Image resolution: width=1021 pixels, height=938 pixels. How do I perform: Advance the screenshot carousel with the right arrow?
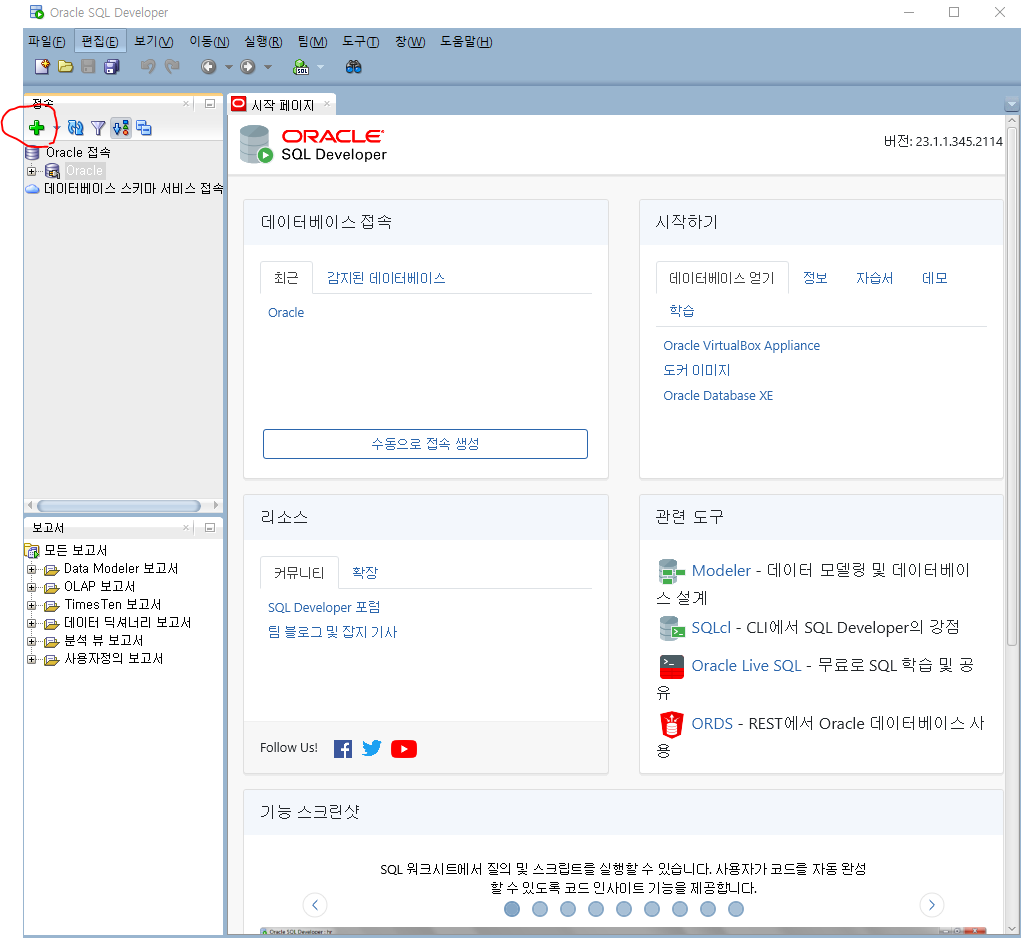click(x=931, y=904)
